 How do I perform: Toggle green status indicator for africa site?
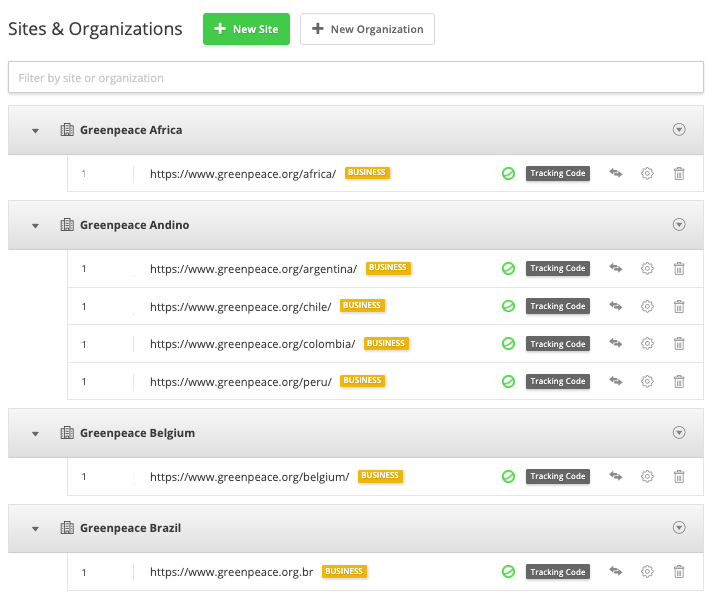pyautogui.click(x=508, y=173)
